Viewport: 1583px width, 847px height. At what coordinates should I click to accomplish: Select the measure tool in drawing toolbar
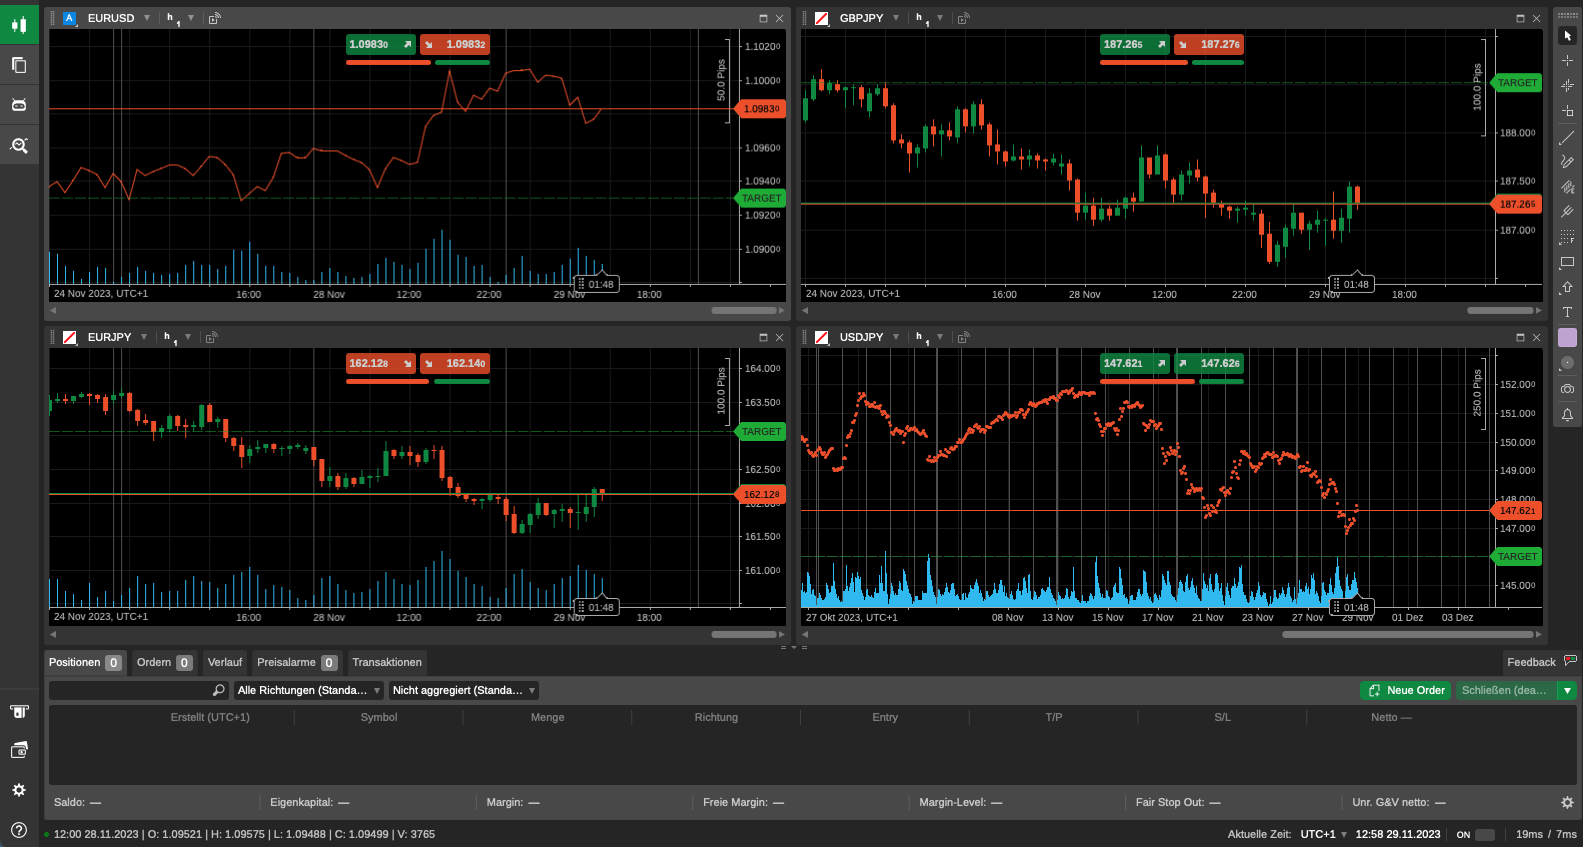point(1567,111)
